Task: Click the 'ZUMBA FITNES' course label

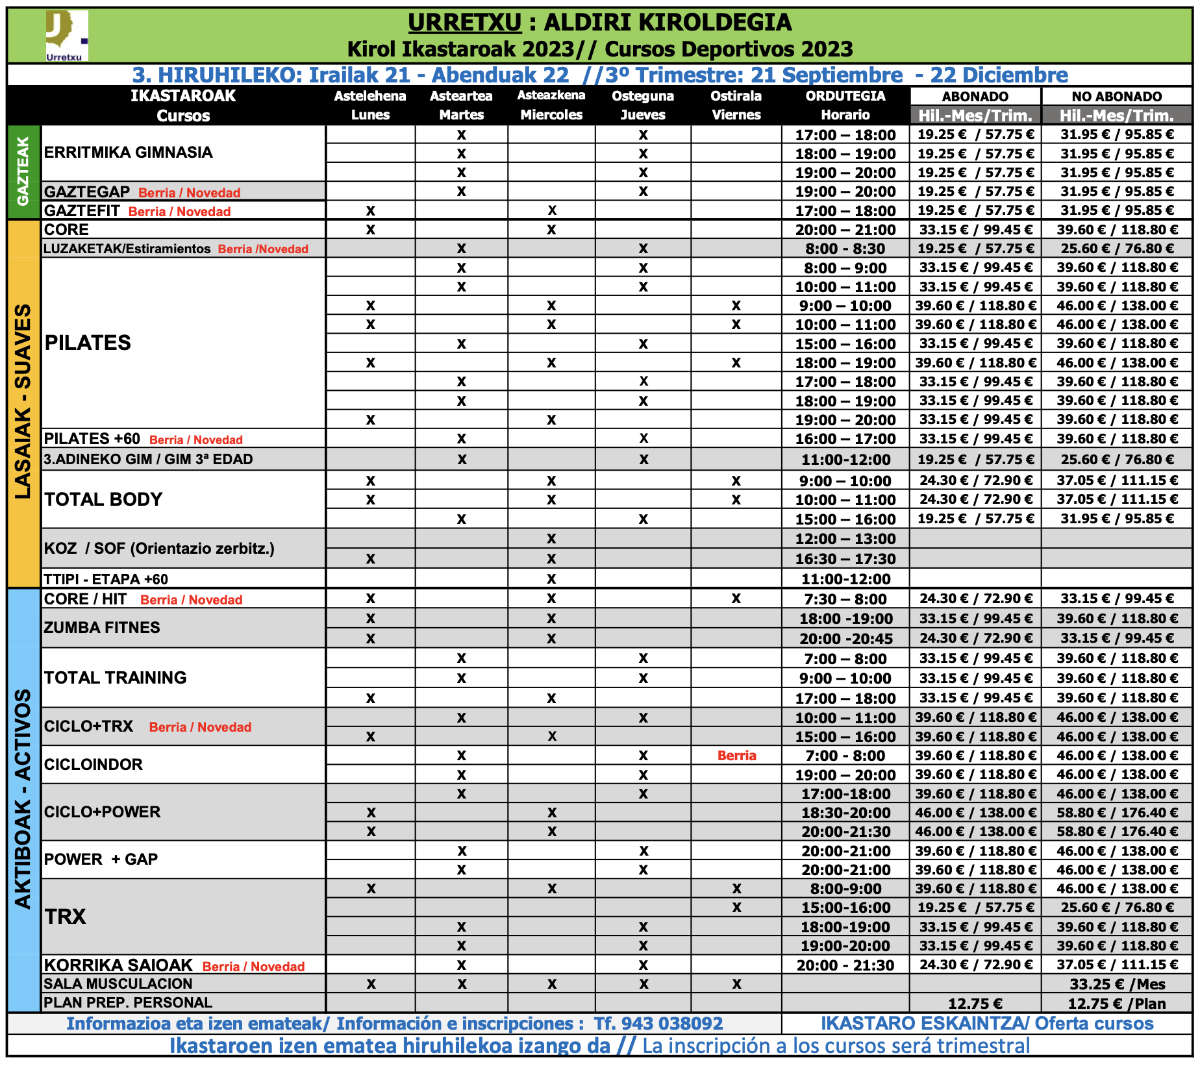Action: (x=102, y=627)
